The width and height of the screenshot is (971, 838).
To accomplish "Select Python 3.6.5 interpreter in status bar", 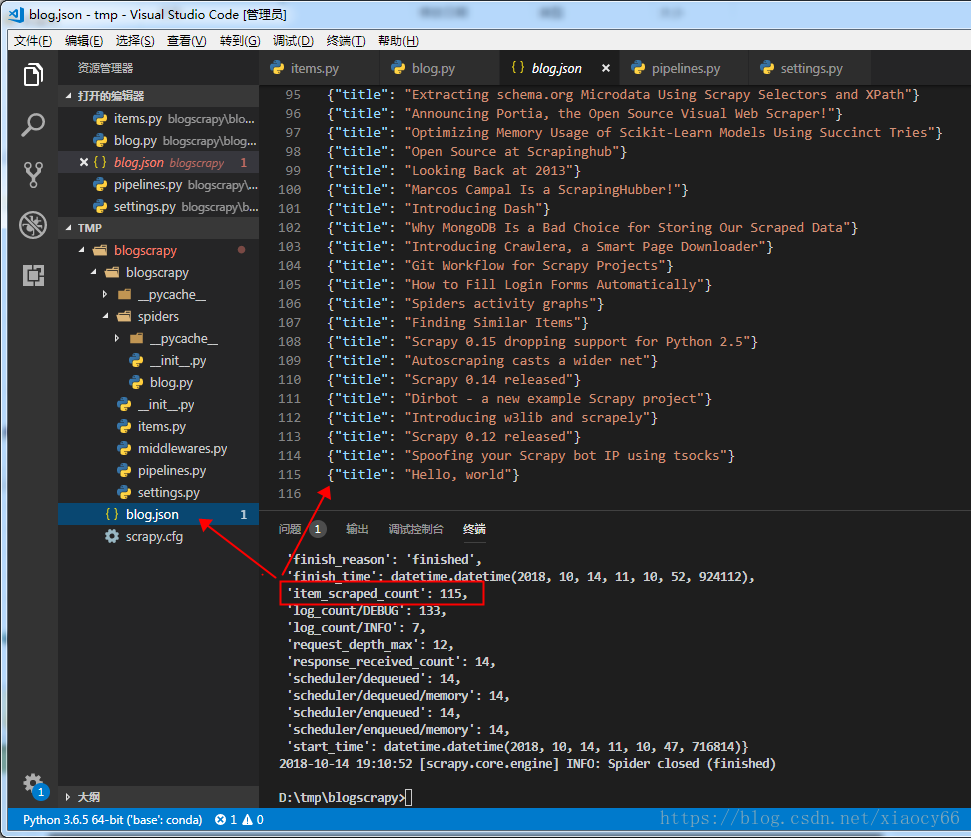I will pyautogui.click(x=113, y=819).
